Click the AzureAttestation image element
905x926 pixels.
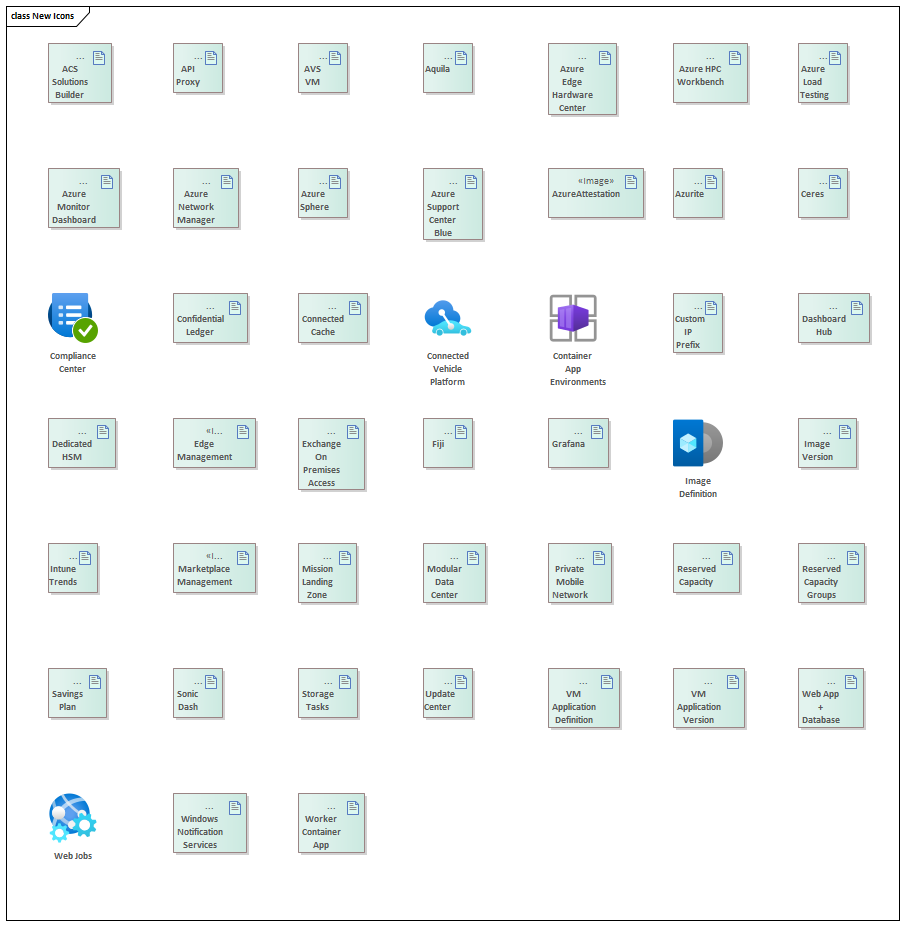click(x=596, y=193)
